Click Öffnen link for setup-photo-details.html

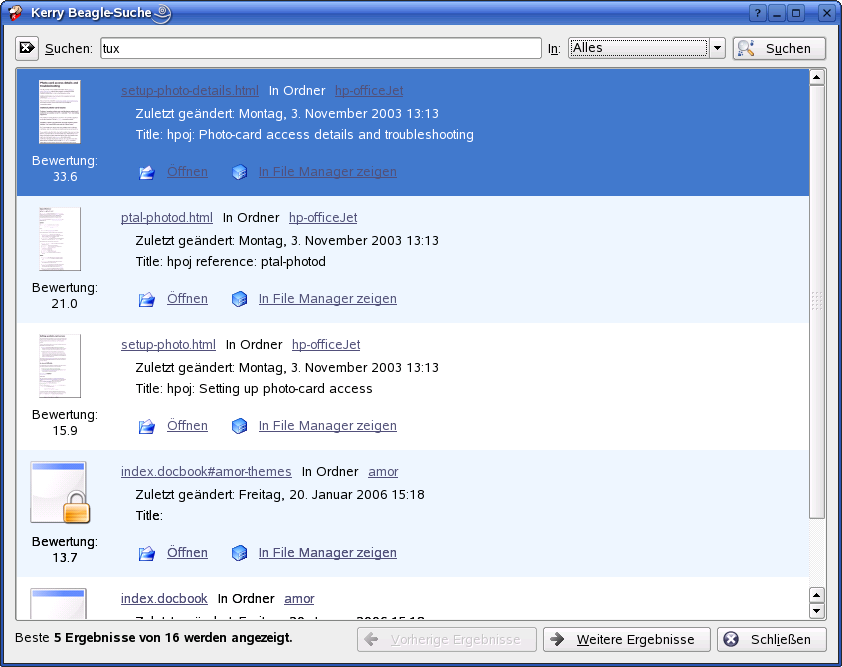click(x=187, y=171)
